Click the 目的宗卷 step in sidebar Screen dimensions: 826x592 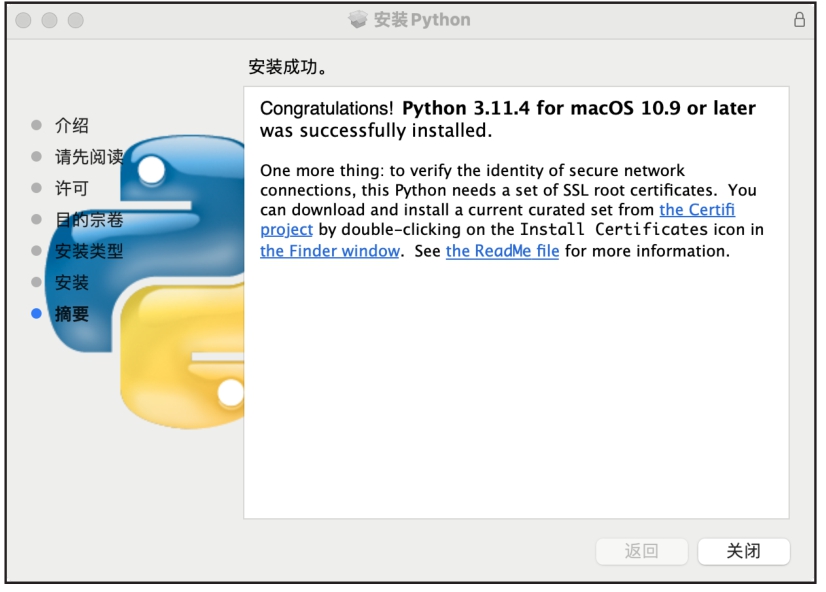click(88, 220)
